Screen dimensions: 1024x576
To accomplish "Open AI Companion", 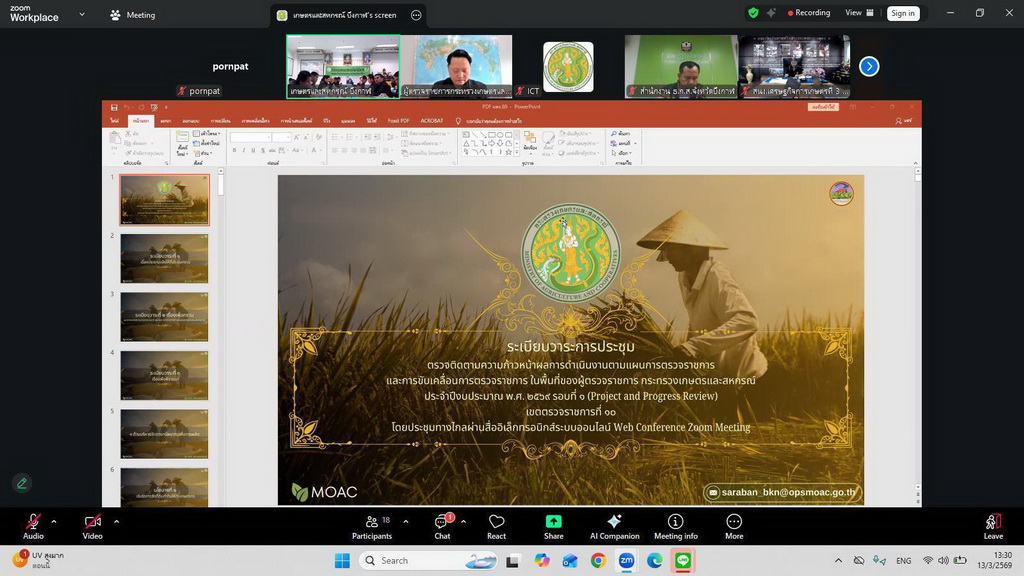I will click(614, 525).
